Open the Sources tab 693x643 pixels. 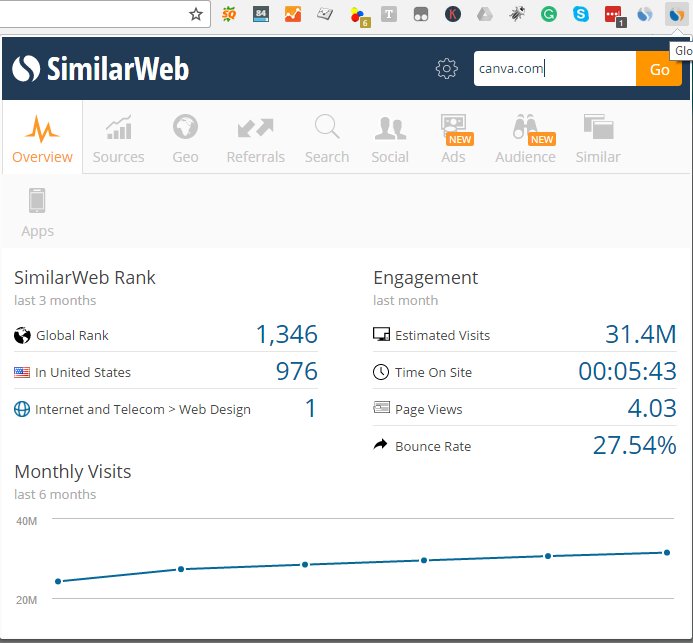pyautogui.click(x=118, y=138)
